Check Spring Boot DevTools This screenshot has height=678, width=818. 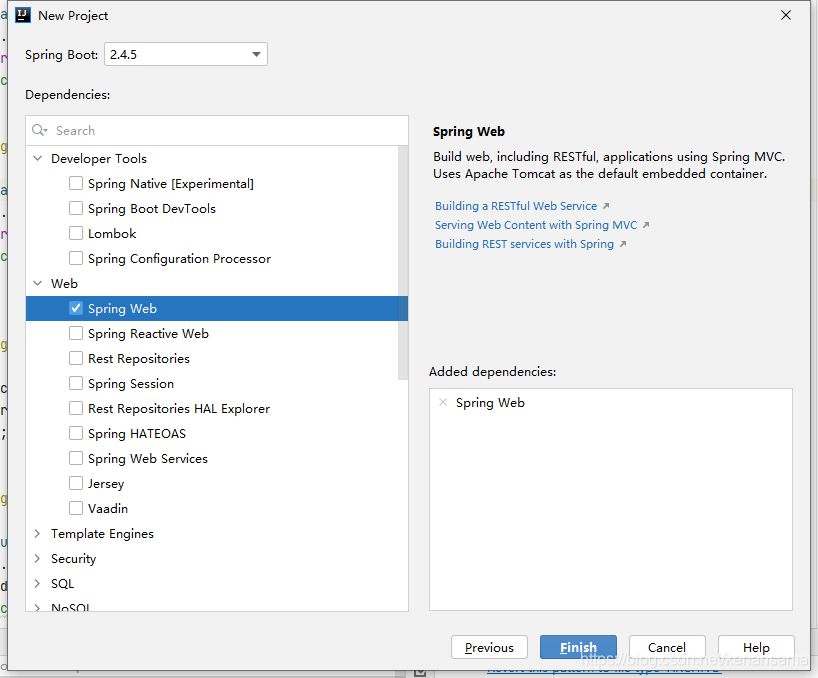(x=76, y=208)
